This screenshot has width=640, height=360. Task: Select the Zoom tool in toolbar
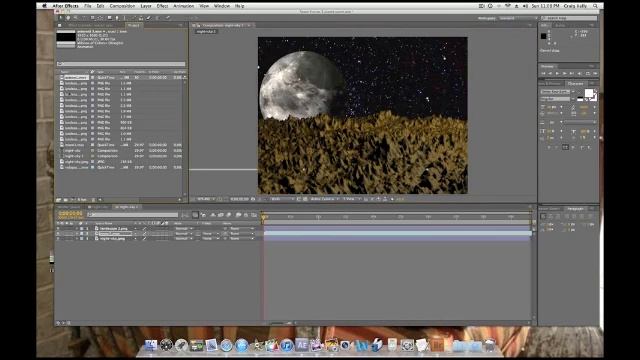(76, 18)
